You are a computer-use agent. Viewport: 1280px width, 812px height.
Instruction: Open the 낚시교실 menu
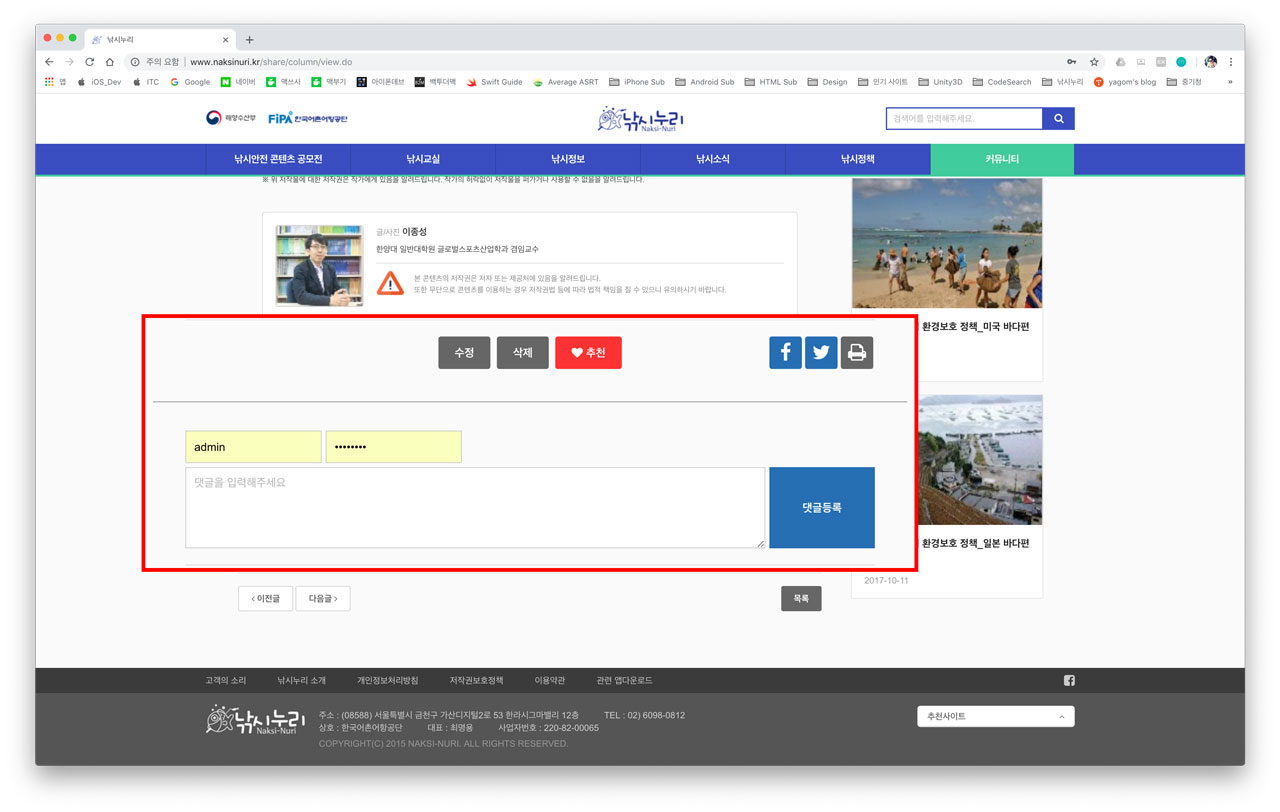(x=423, y=159)
